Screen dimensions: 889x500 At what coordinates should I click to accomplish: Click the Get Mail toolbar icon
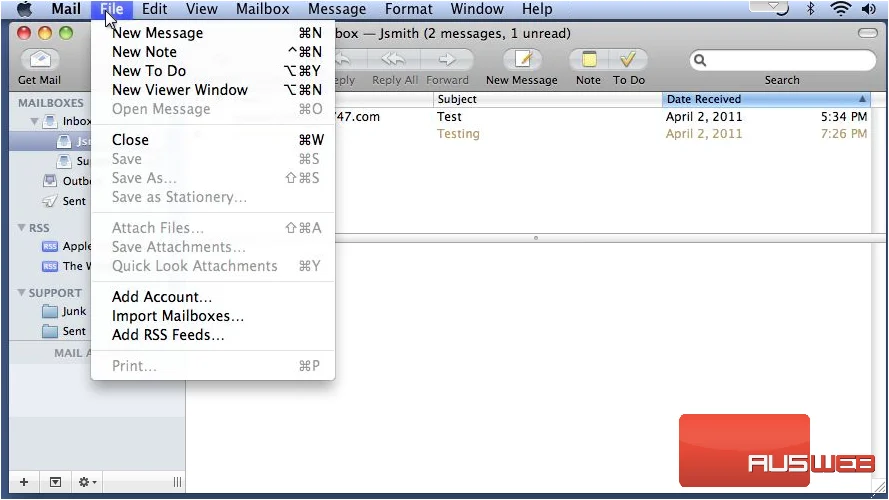(x=40, y=60)
